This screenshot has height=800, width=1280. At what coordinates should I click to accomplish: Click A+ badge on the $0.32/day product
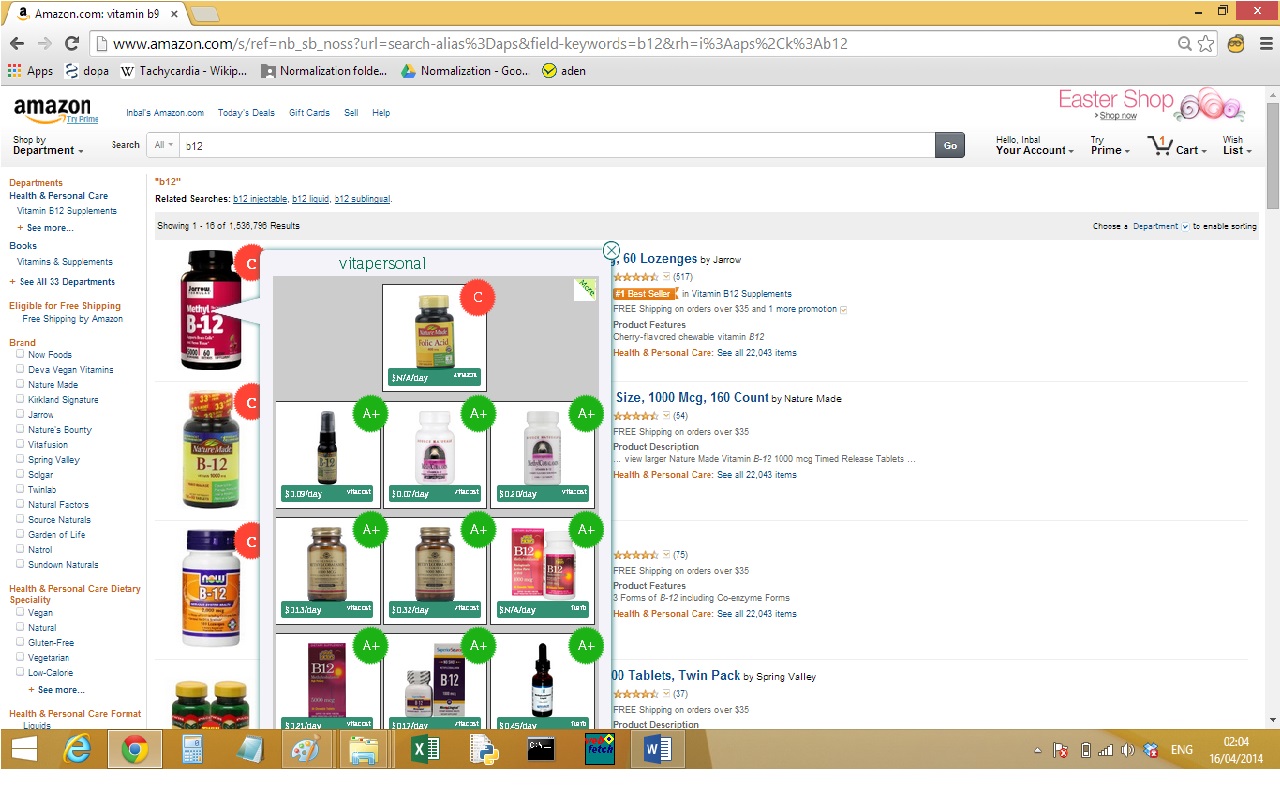478,530
